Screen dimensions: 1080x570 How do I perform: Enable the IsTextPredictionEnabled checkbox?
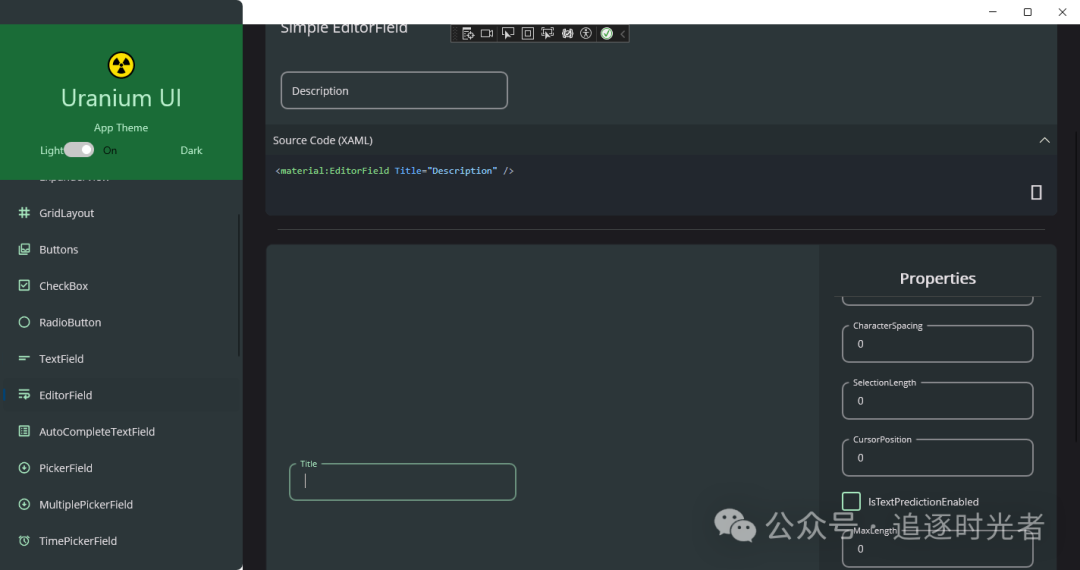[x=851, y=501]
